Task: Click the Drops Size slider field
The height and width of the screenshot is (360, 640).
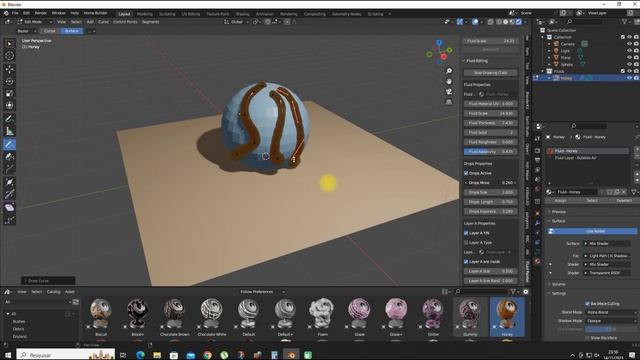Action: pos(491,192)
